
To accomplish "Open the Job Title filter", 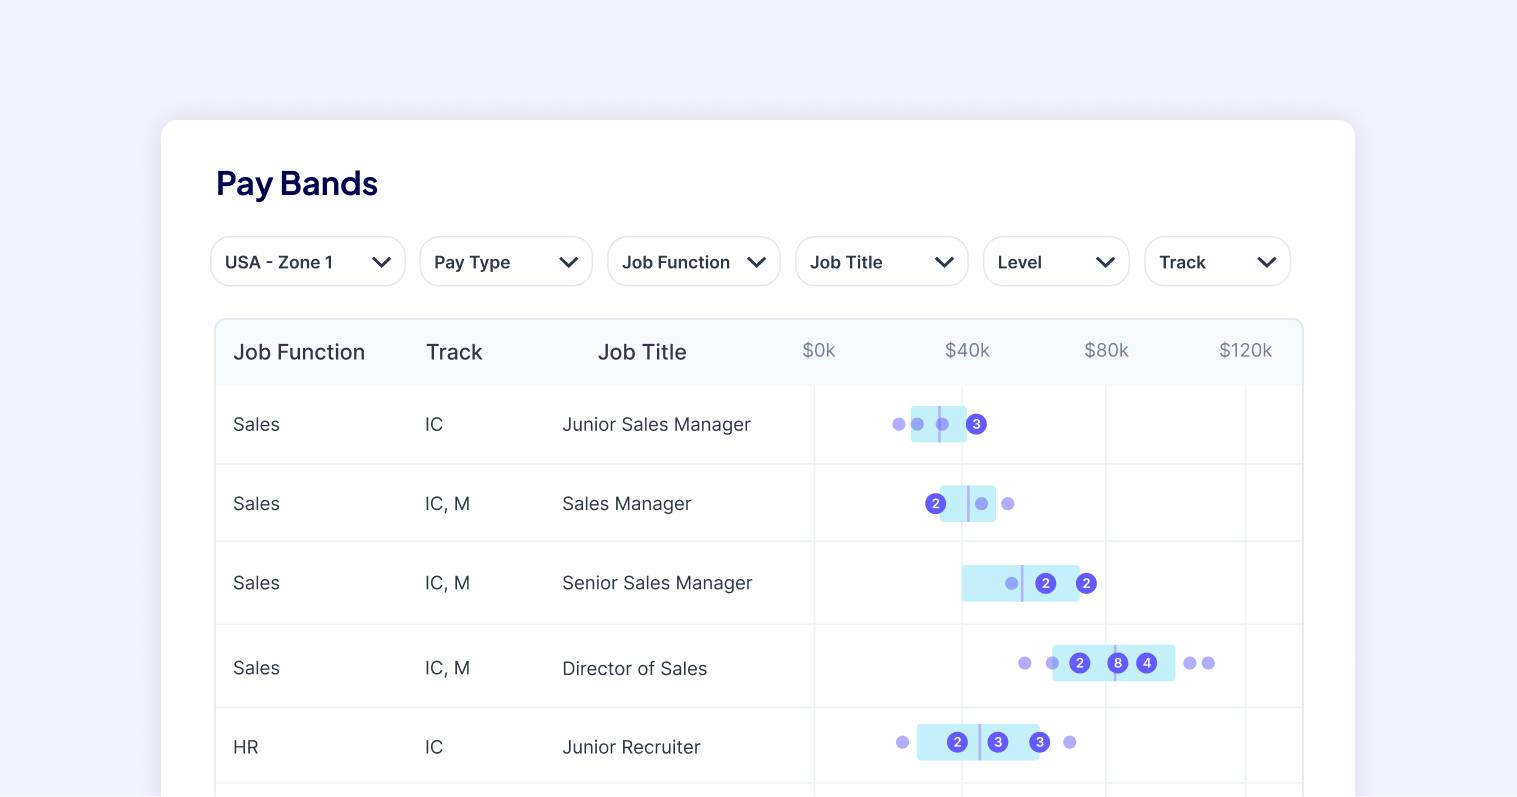I will [881, 261].
